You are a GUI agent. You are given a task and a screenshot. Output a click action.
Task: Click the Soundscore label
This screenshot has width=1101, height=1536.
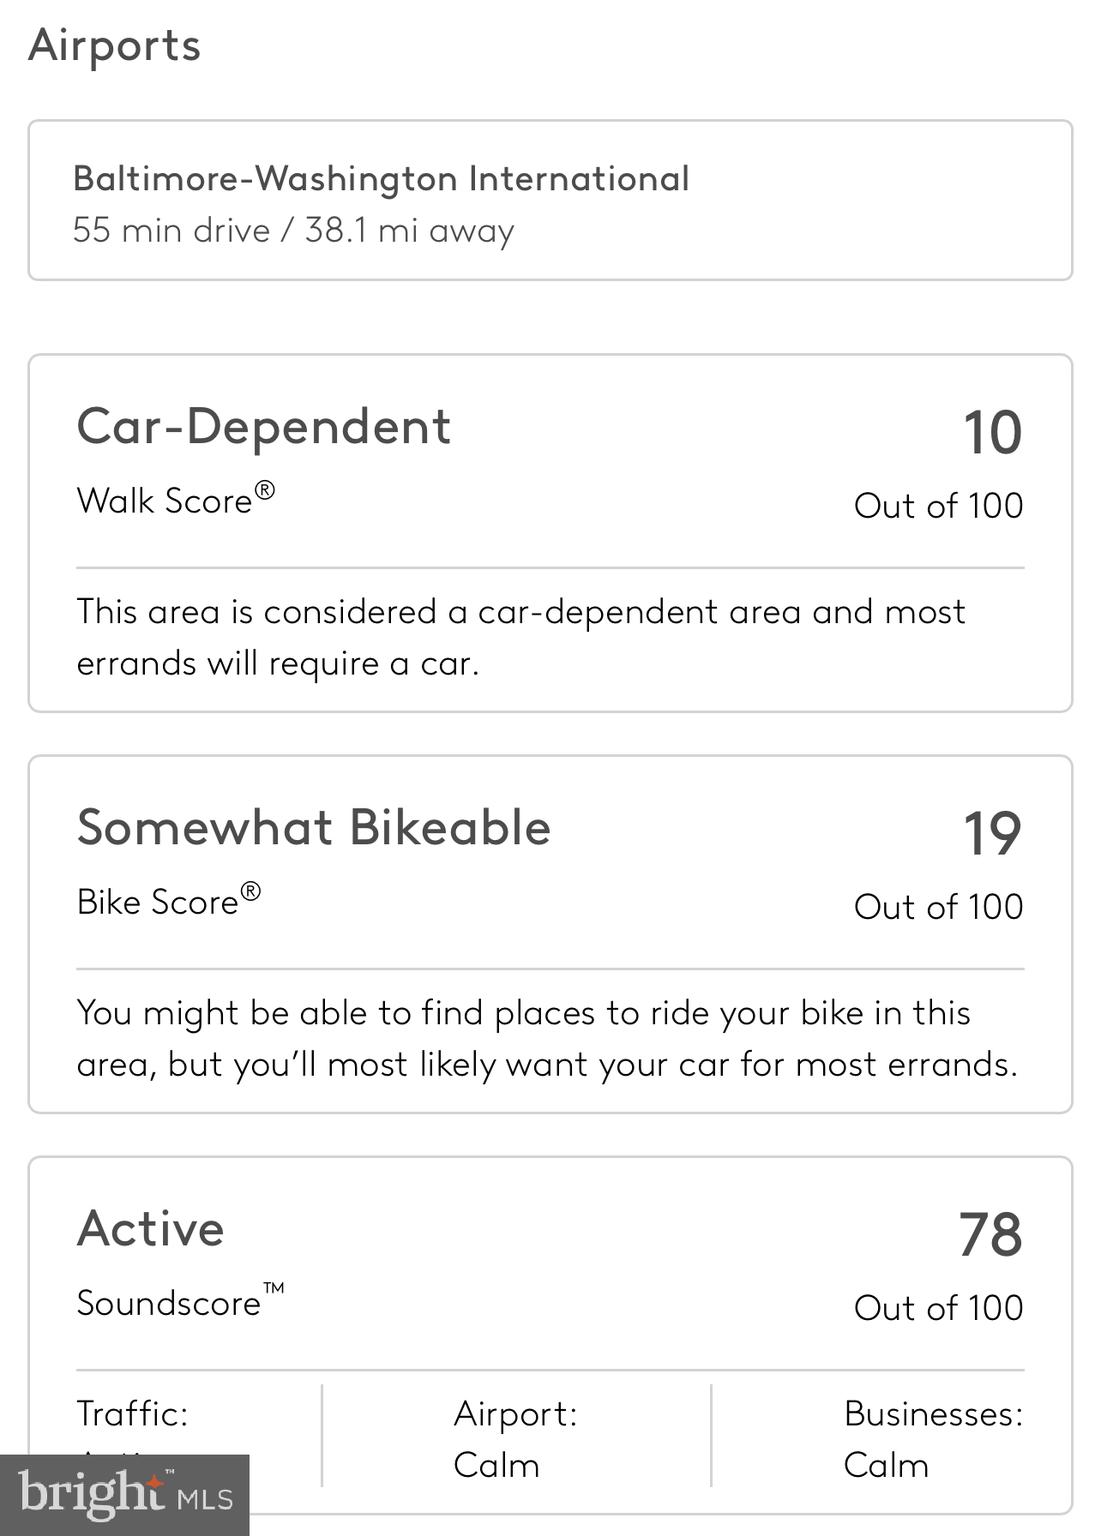coord(180,1302)
